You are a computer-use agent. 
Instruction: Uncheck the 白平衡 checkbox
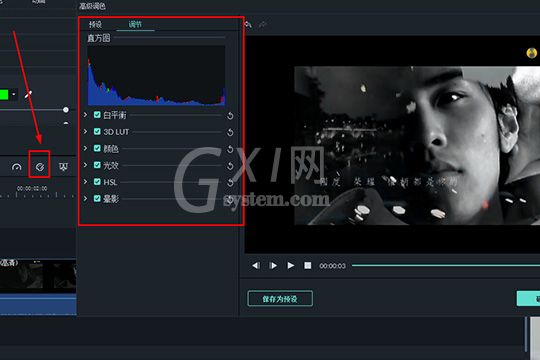click(97, 115)
